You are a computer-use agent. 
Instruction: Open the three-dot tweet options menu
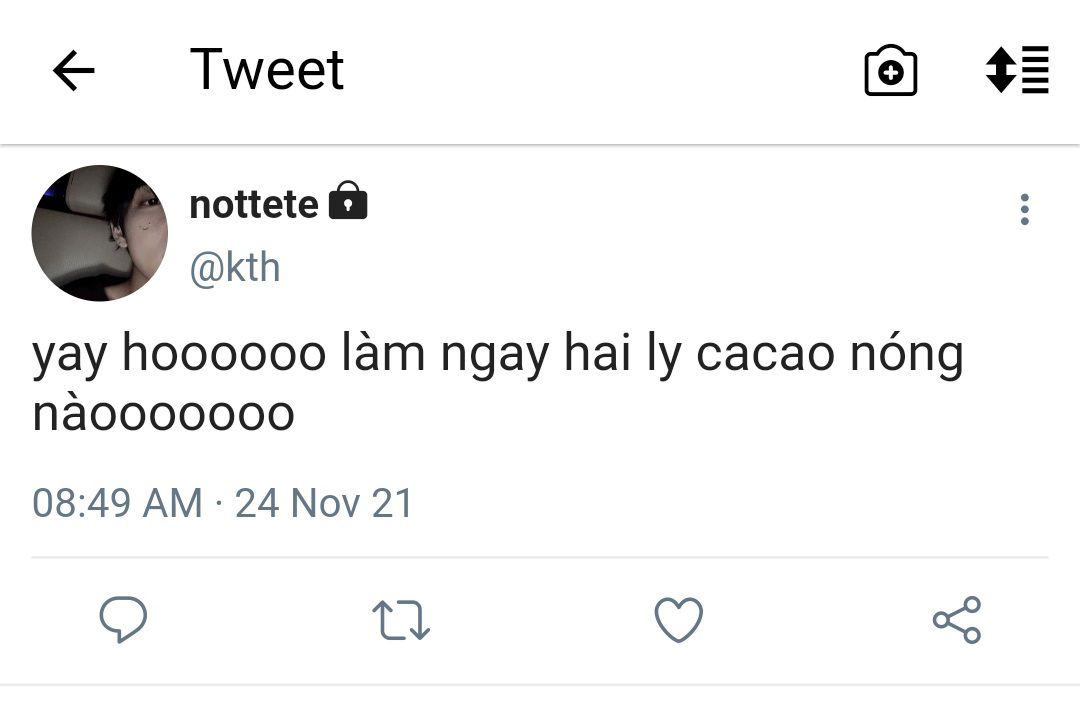(x=1024, y=210)
